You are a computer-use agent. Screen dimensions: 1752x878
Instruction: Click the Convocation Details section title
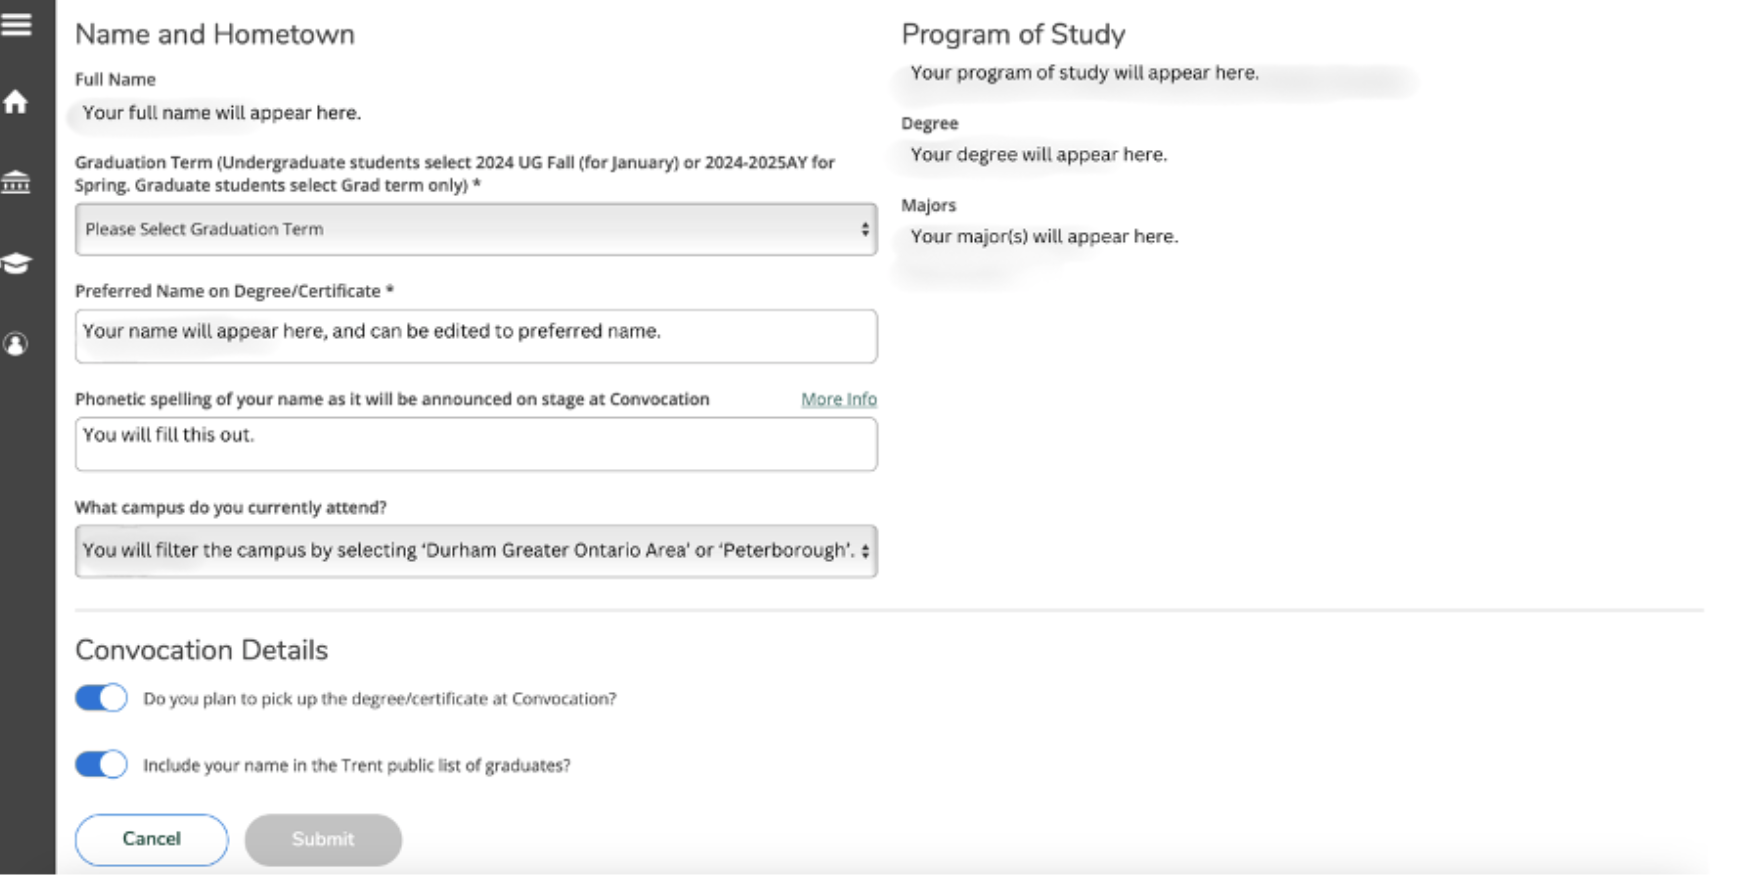201,650
